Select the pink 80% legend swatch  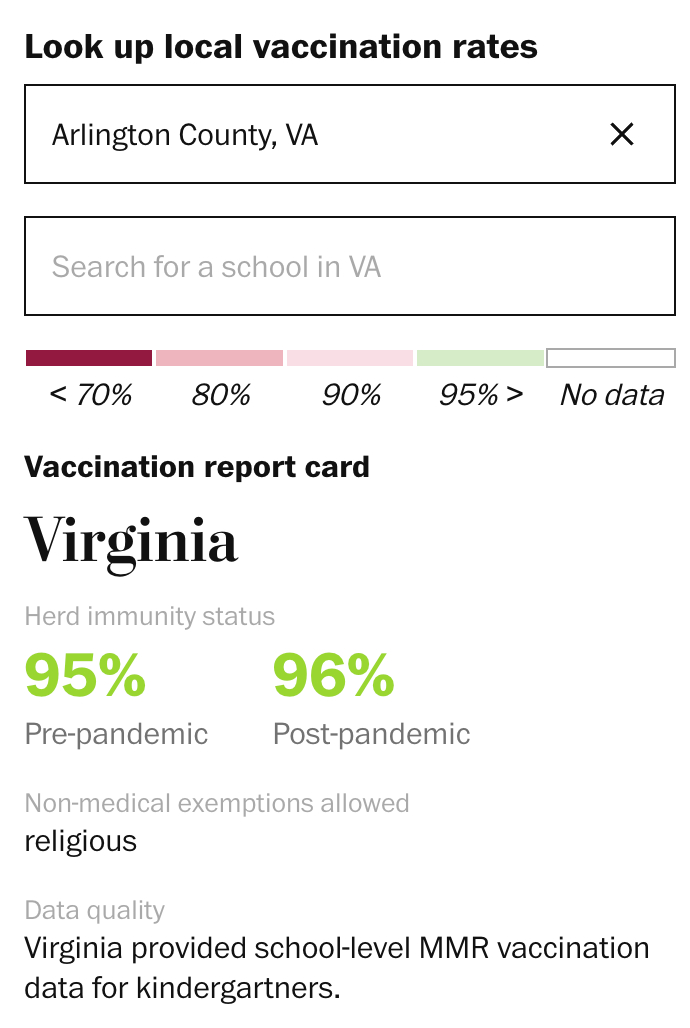point(220,358)
